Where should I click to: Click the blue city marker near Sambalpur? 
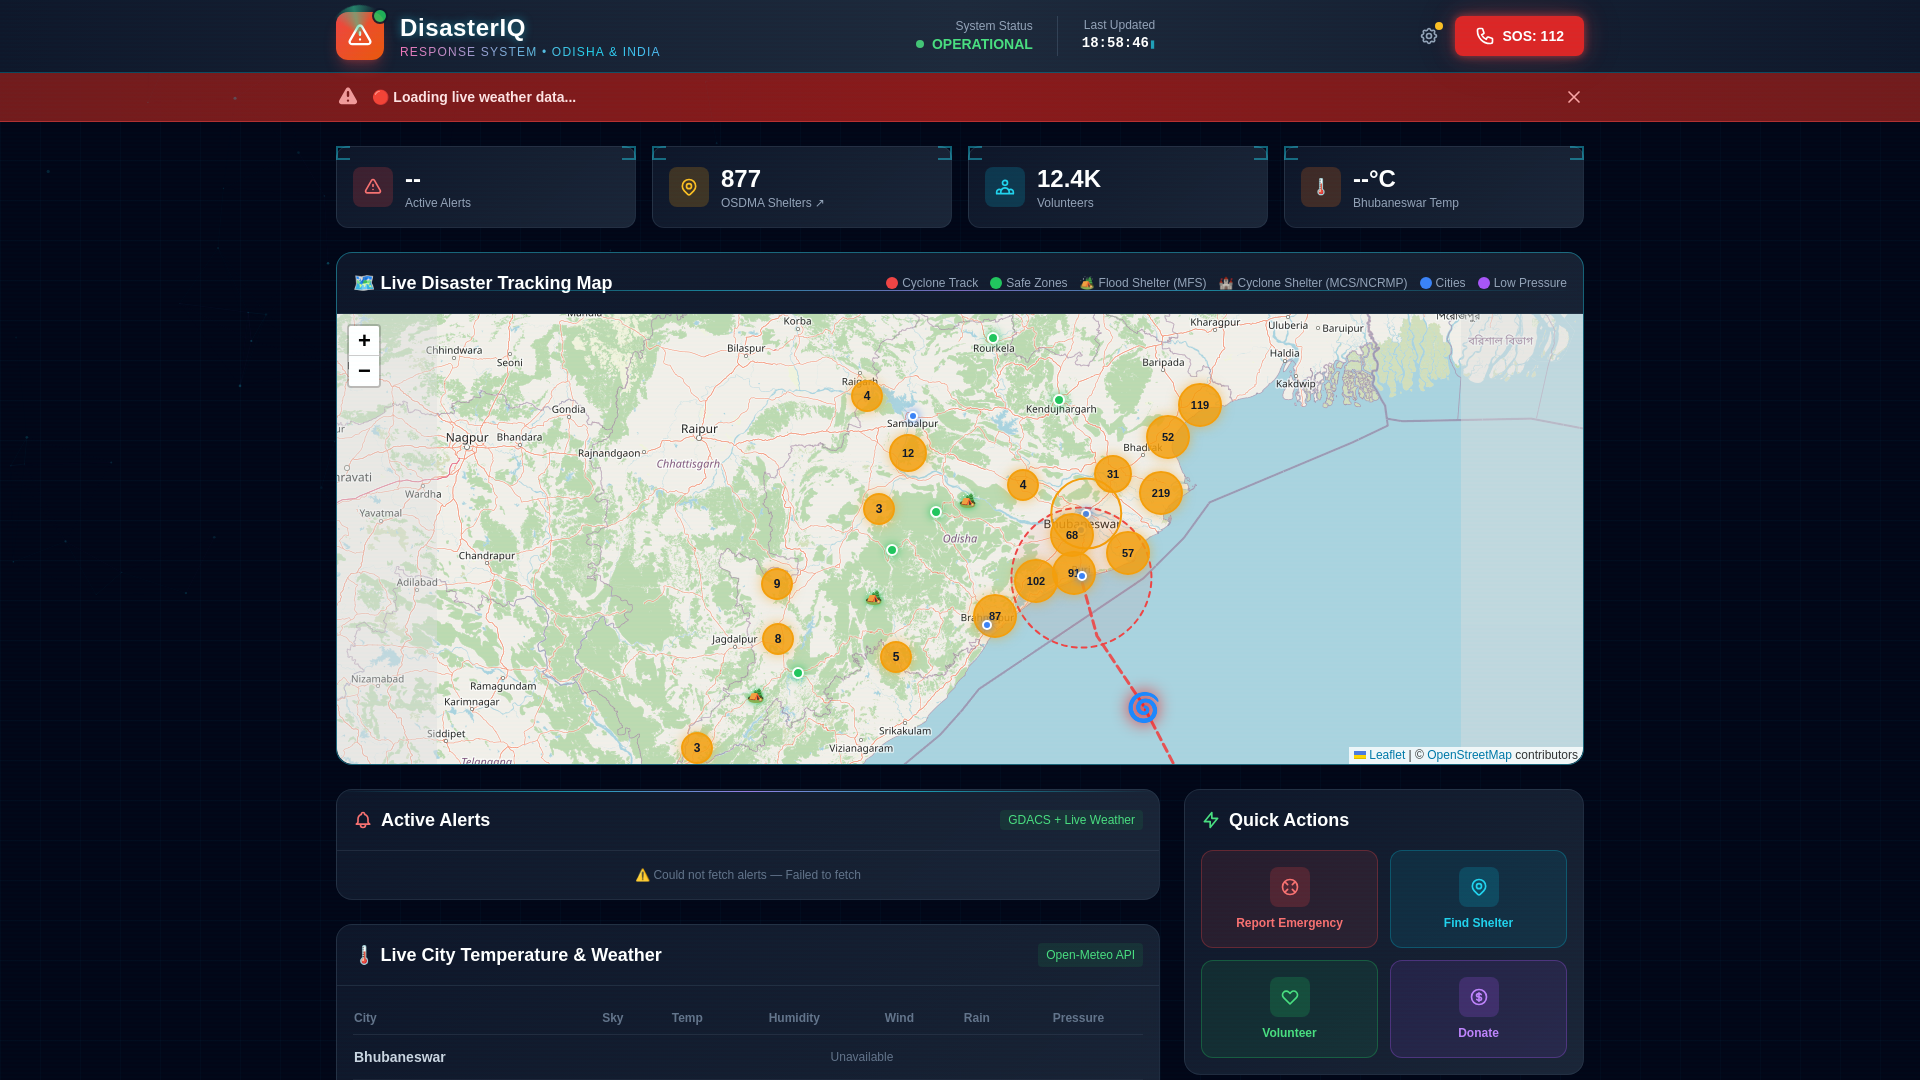pyautogui.click(x=913, y=416)
